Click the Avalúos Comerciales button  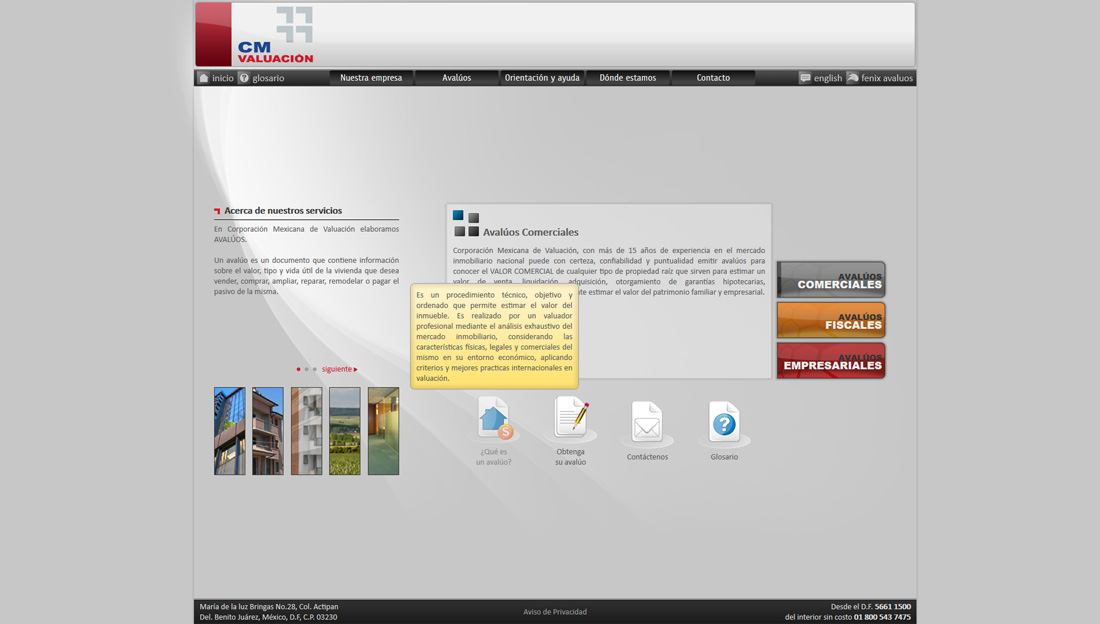(831, 279)
